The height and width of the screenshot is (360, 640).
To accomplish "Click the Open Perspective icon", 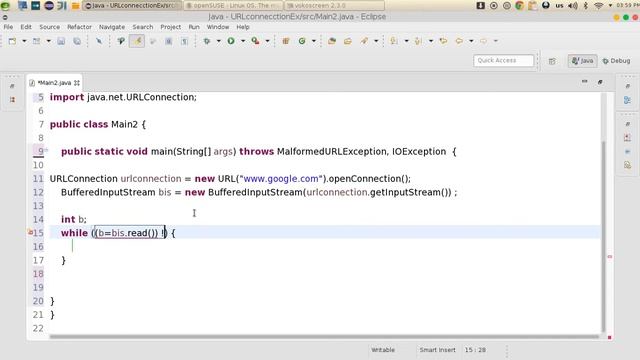I will pyautogui.click(x=552, y=61).
